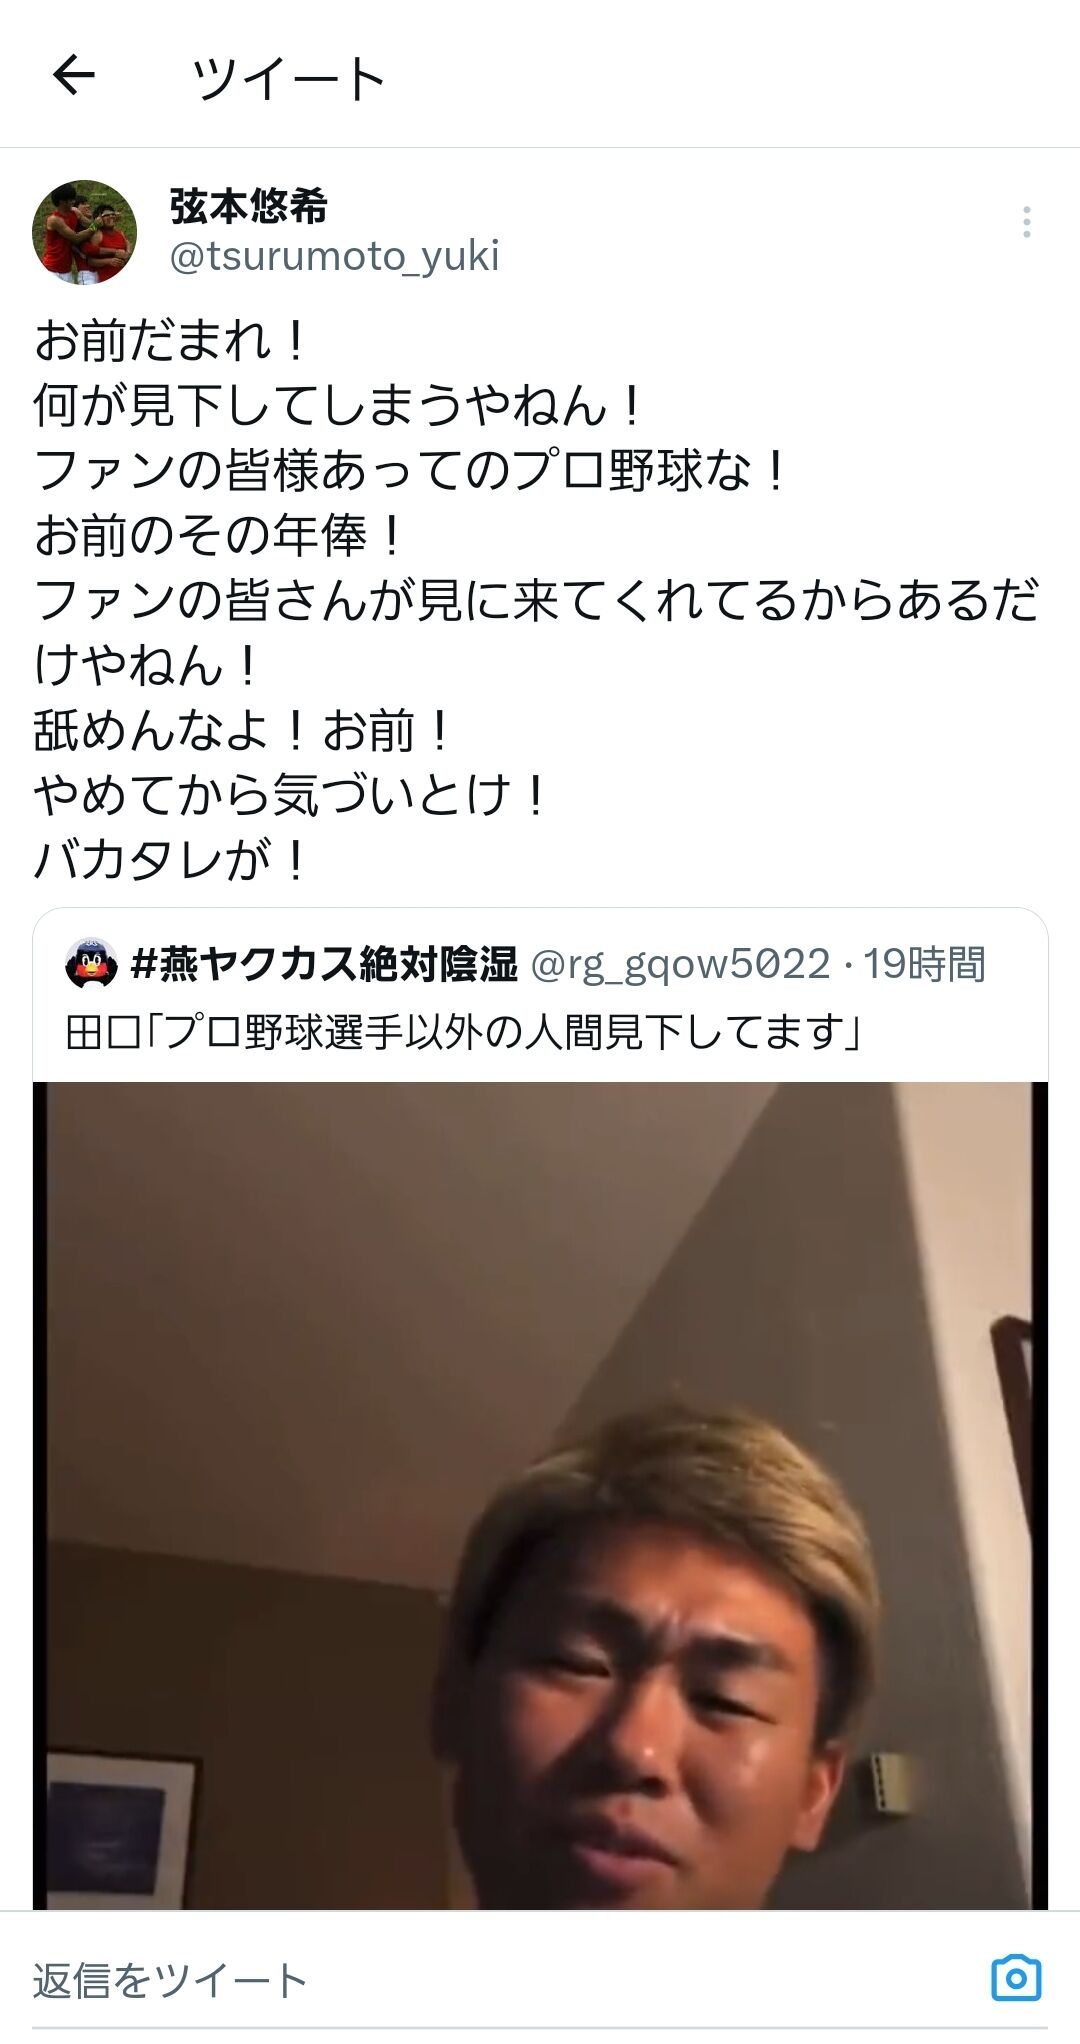Tap the tweet line お前のその年俸！
The width and height of the screenshot is (1080, 2044).
(220, 535)
